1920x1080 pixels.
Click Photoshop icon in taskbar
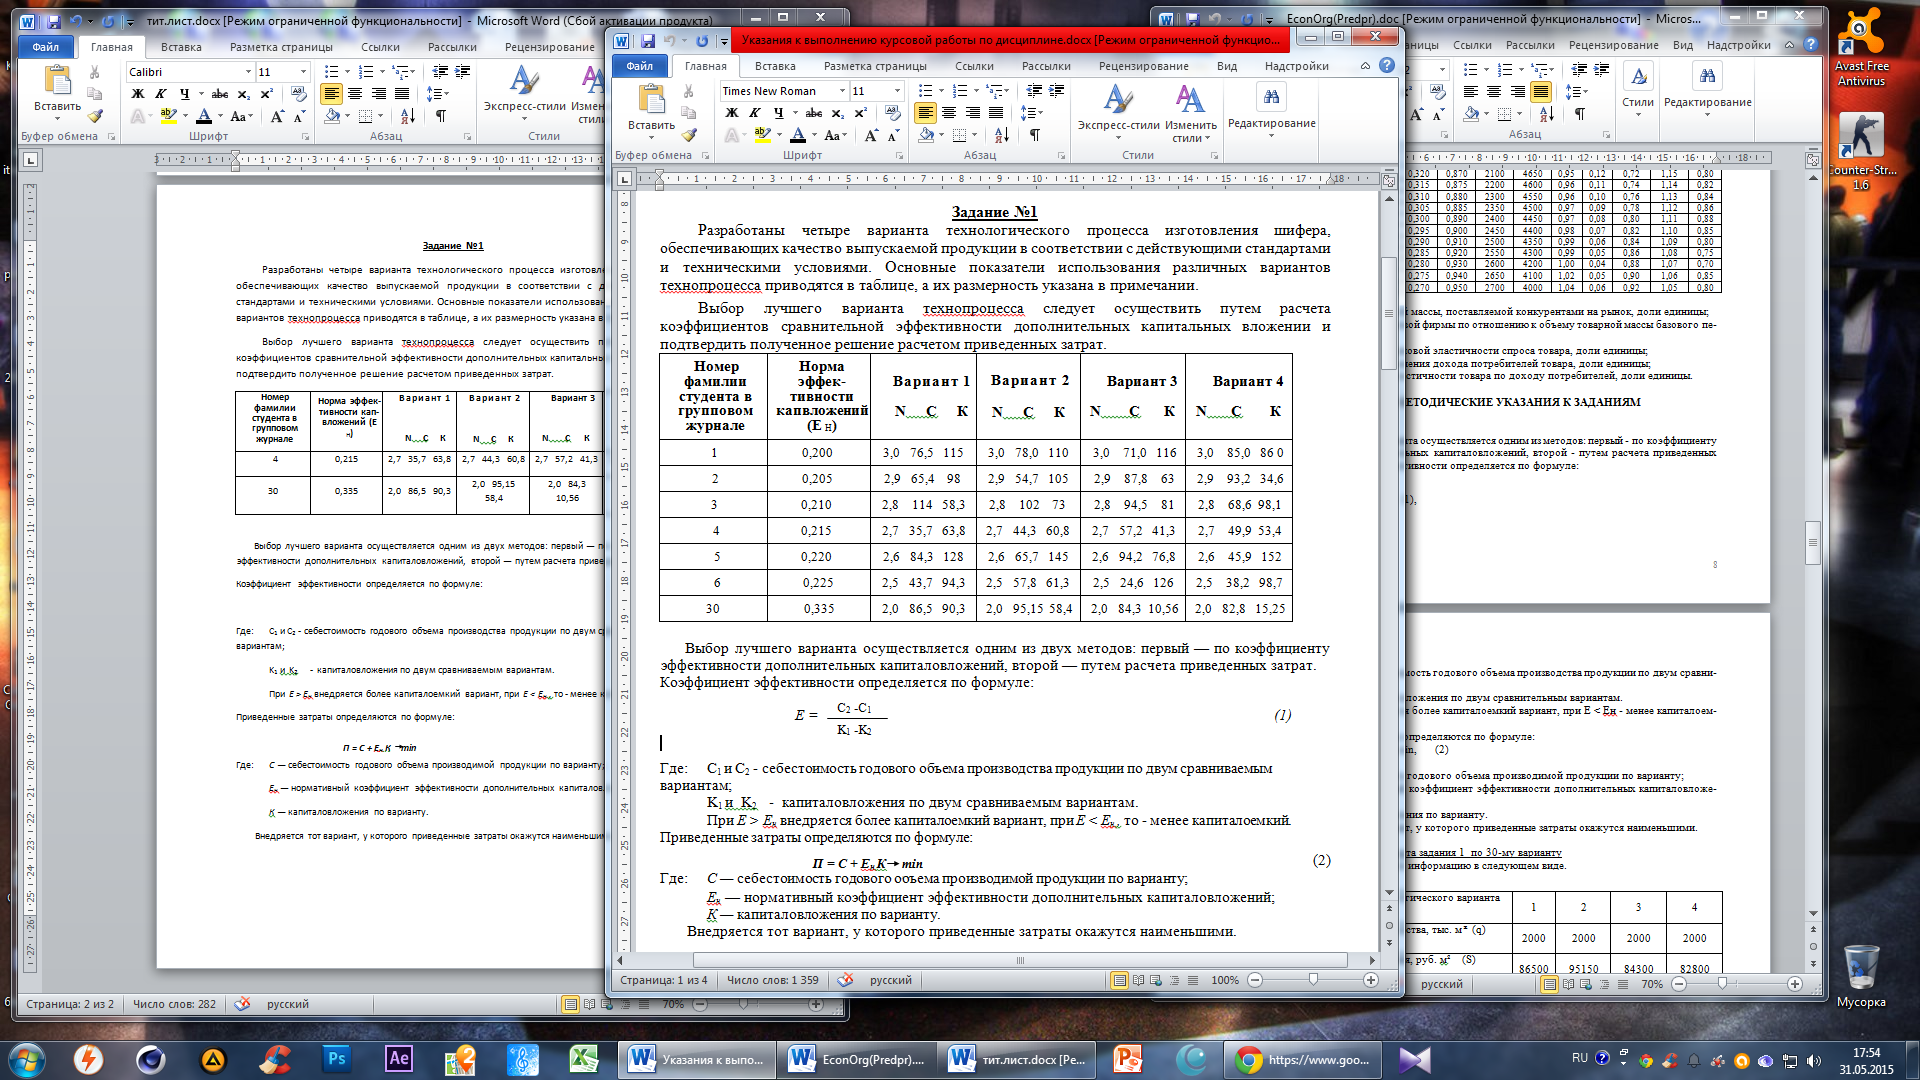point(336,1059)
